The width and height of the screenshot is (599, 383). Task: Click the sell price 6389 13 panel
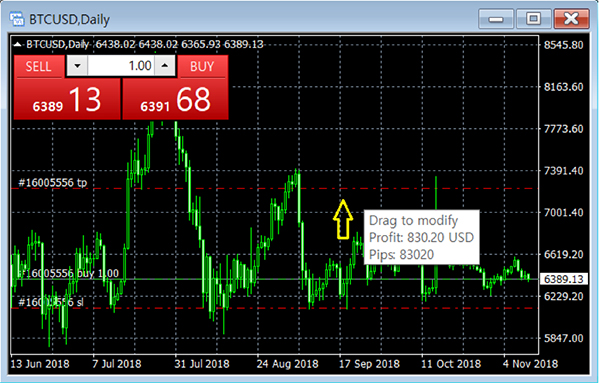pos(67,99)
